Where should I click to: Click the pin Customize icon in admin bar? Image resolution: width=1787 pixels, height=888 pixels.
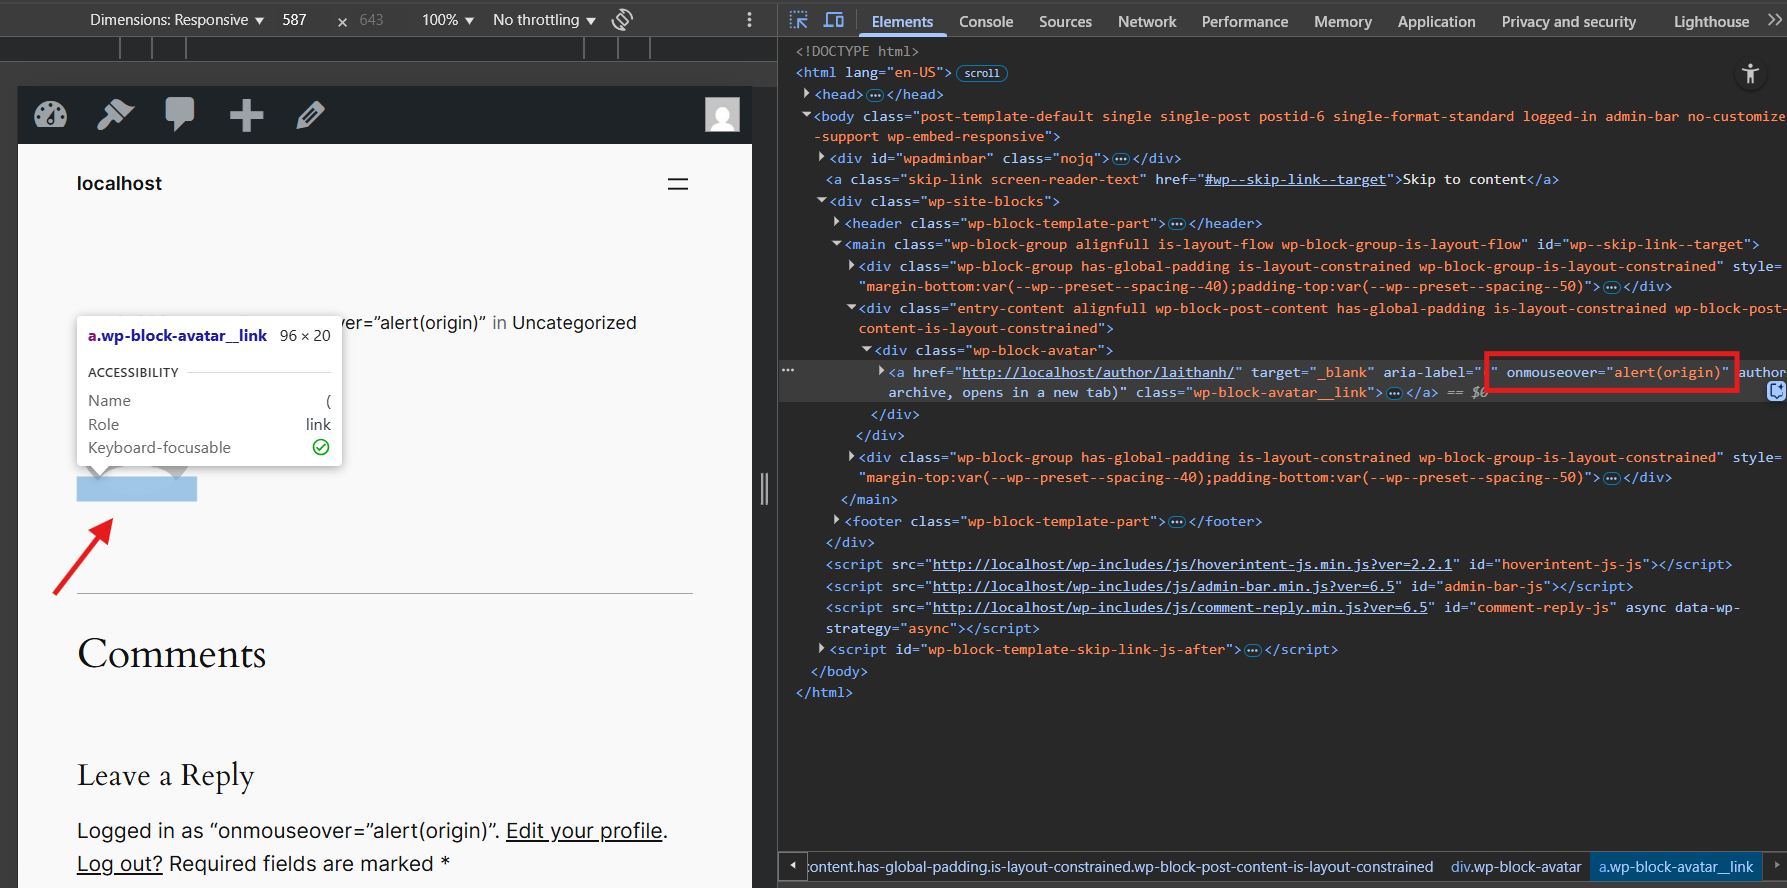(115, 115)
